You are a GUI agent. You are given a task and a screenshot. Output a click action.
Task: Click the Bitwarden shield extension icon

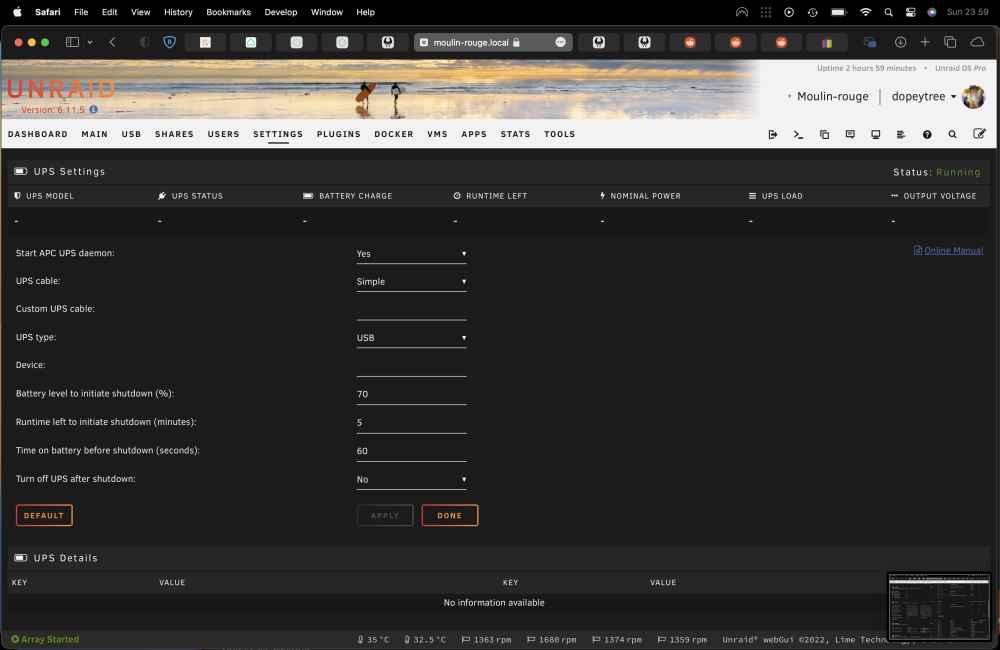[x=169, y=42]
